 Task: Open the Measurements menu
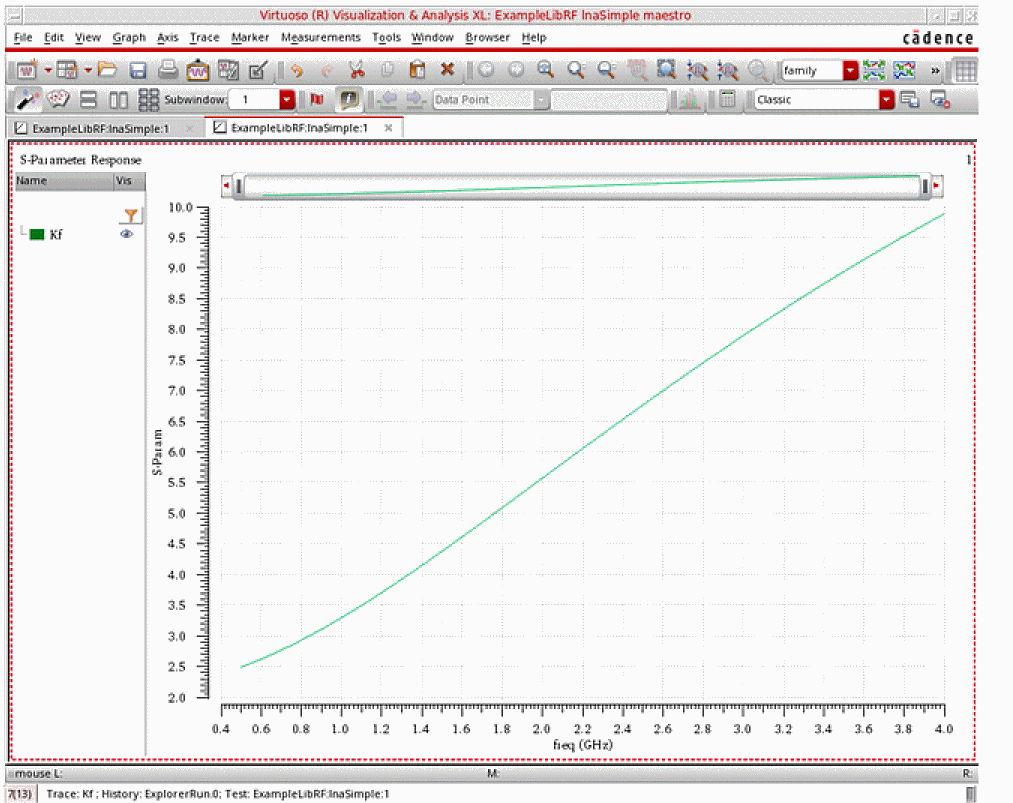(x=320, y=37)
